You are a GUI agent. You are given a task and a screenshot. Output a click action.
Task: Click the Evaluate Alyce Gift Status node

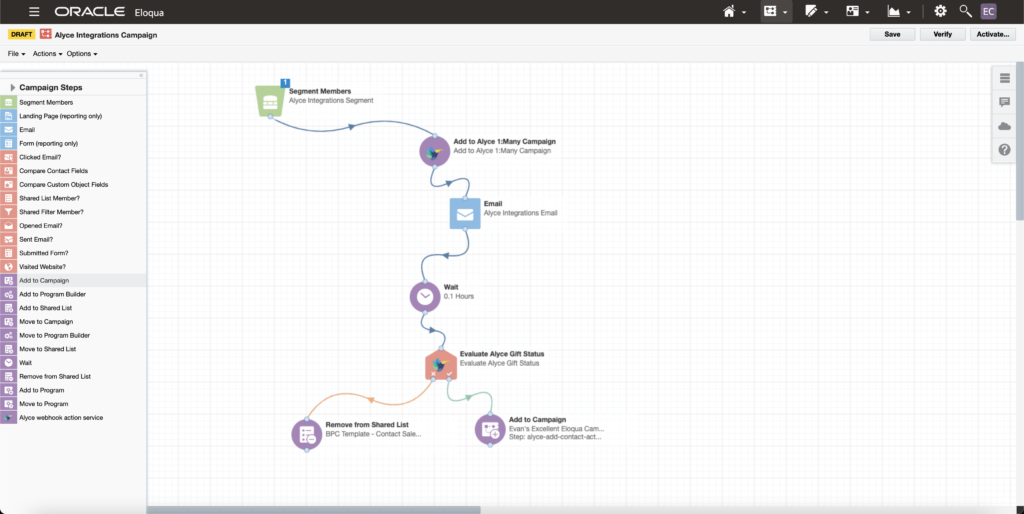[441, 364]
